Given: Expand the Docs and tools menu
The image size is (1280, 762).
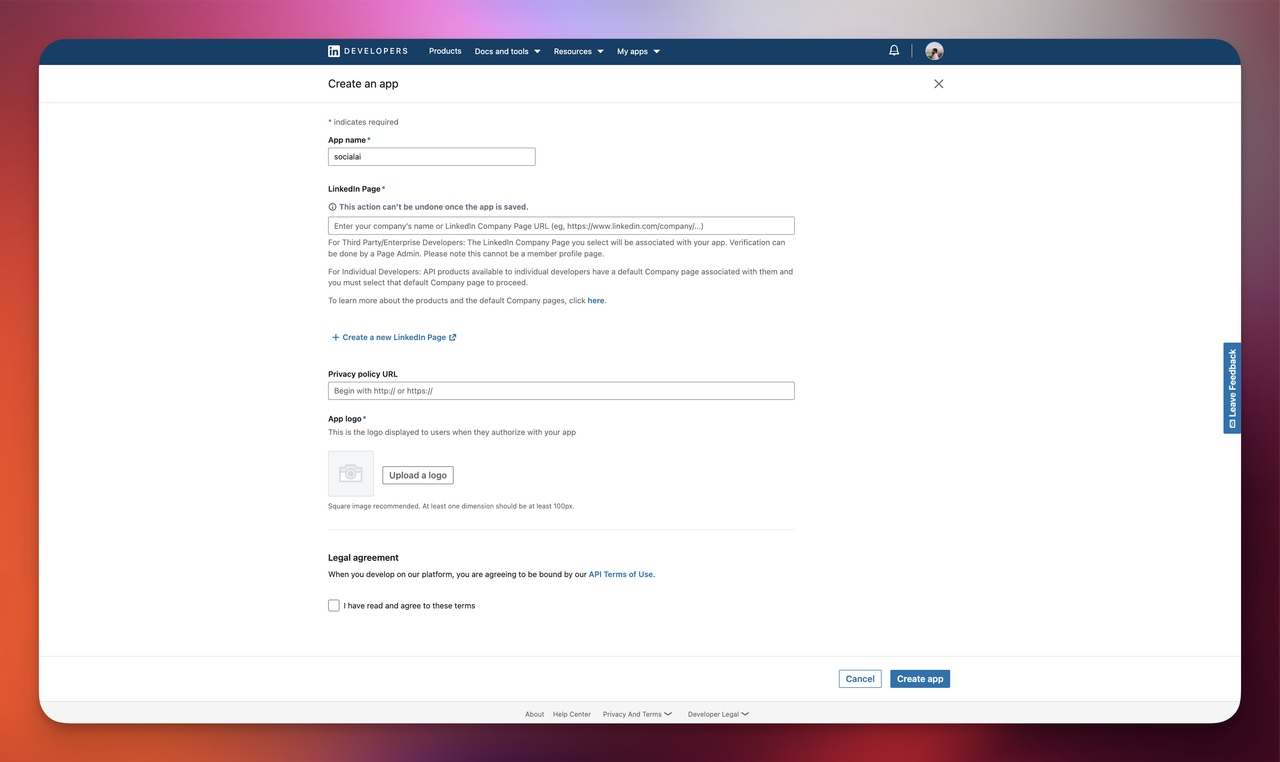Looking at the screenshot, I should tap(507, 51).
